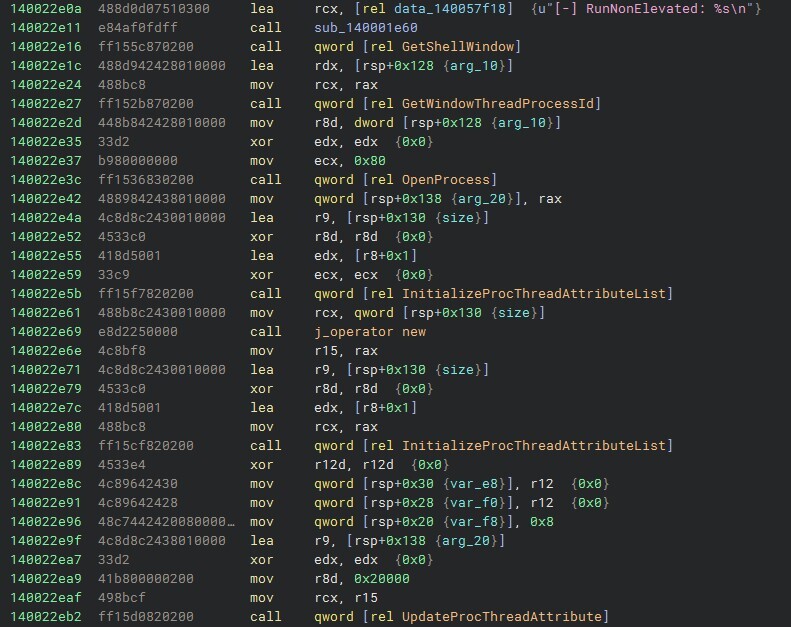Select the UpdateProcThreadAttribute import name

coord(502,616)
